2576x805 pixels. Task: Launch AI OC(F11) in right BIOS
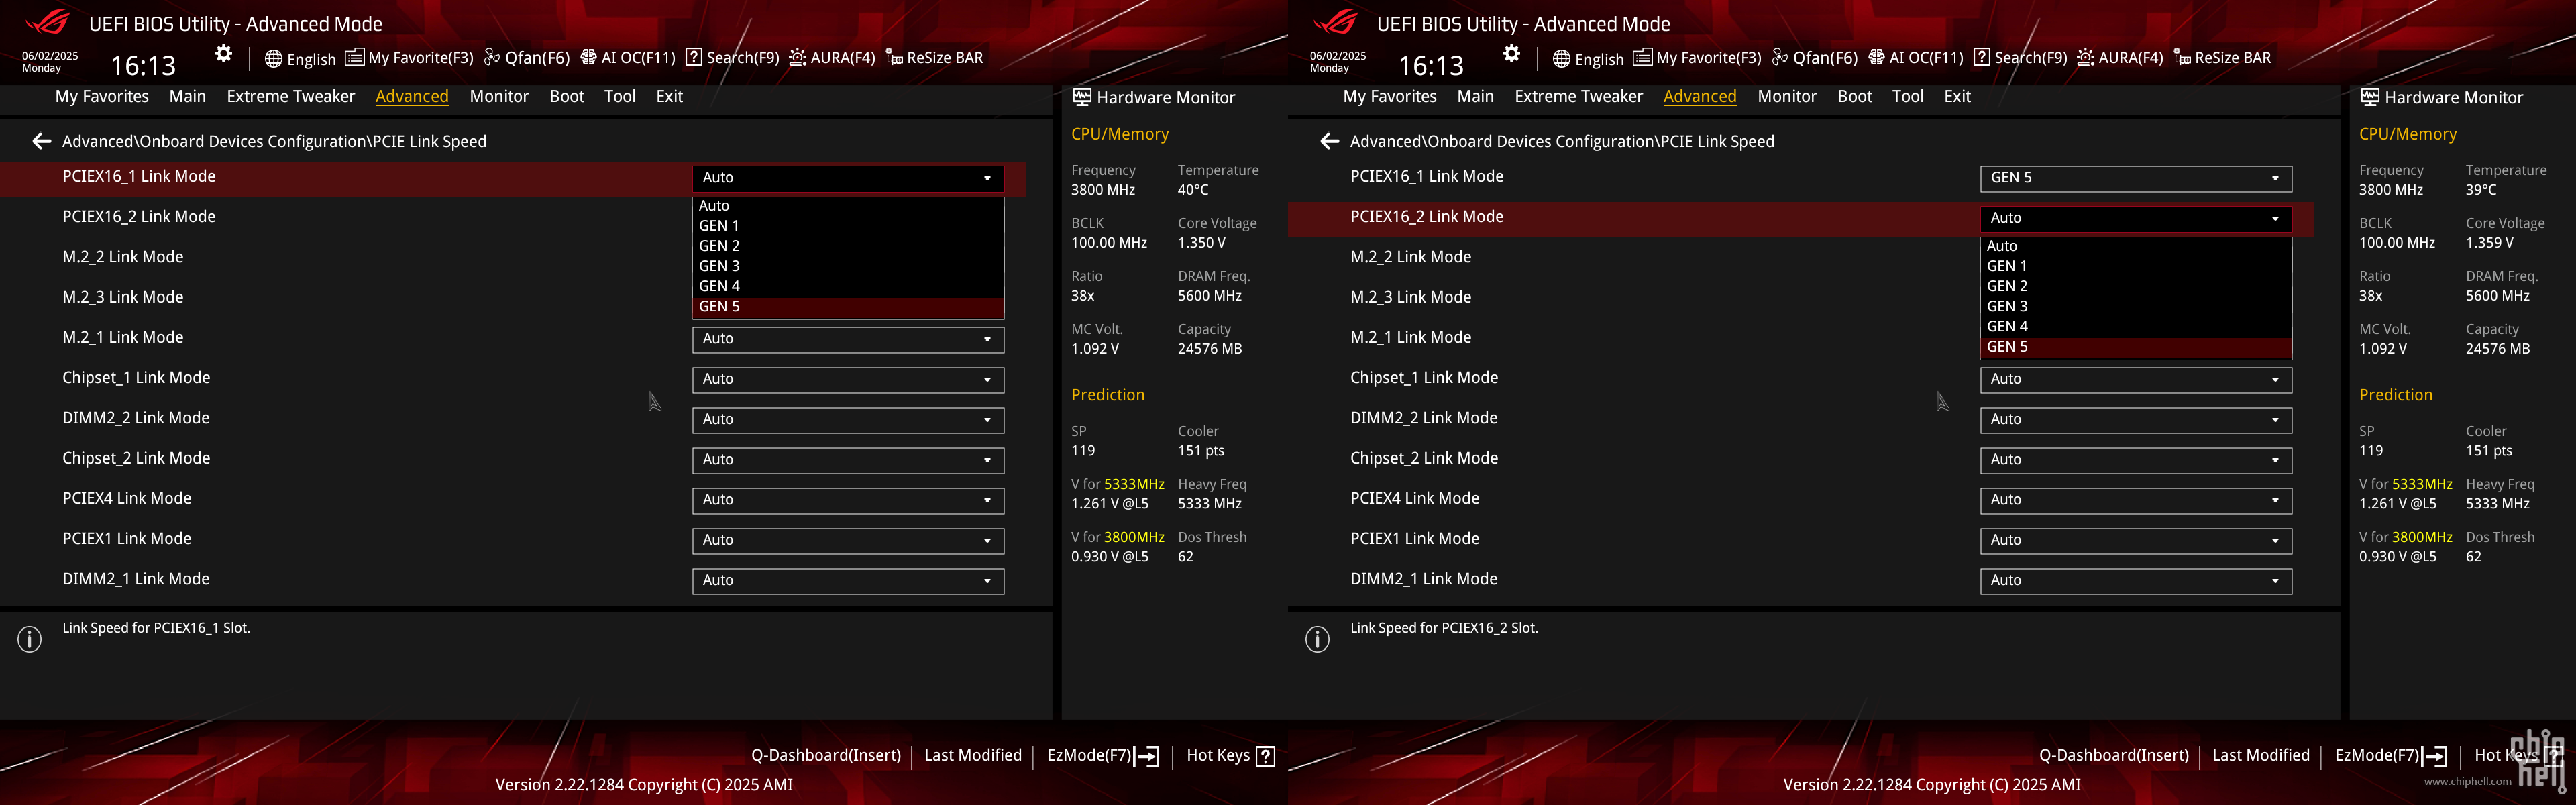tap(1916, 58)
